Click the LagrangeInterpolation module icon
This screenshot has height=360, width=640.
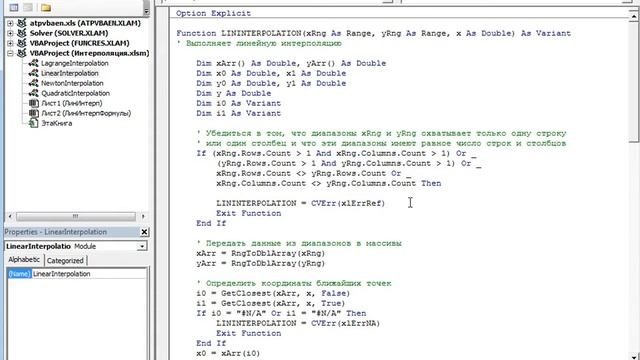(x=33, y=63)
